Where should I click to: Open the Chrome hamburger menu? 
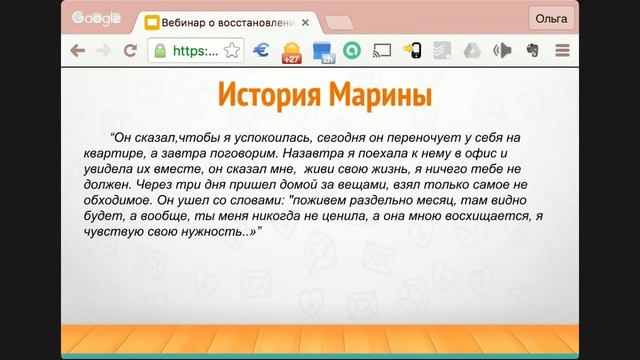point(562,51)
